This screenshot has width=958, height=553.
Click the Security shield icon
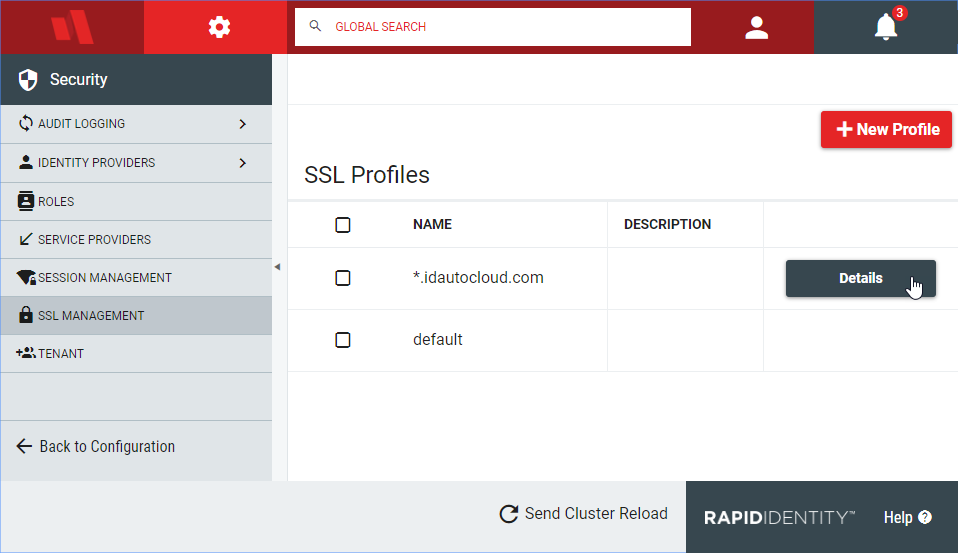coord(28,79)
